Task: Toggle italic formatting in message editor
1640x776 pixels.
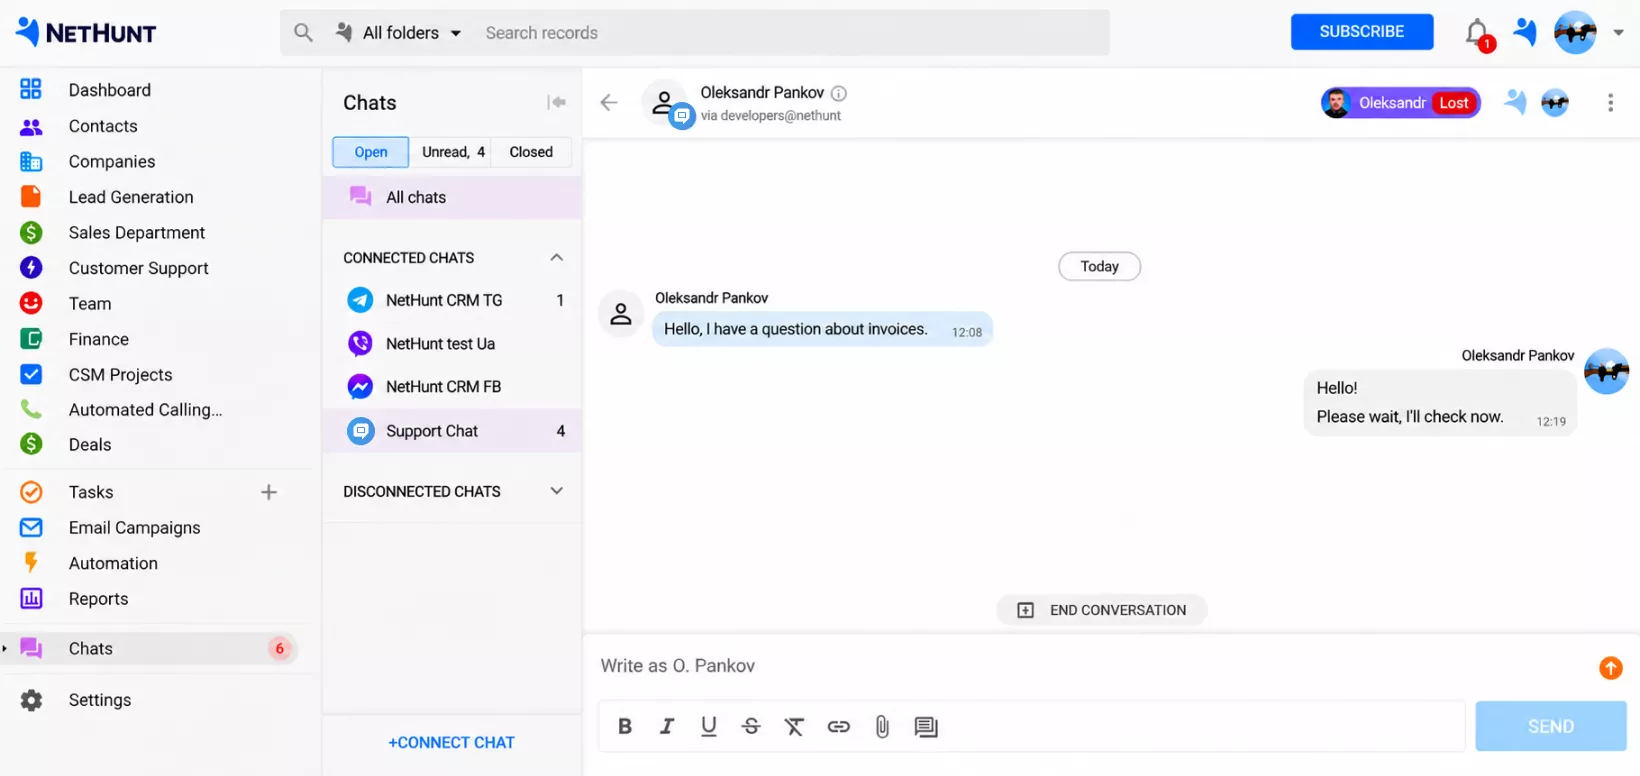Action: (x=667, y=727)
